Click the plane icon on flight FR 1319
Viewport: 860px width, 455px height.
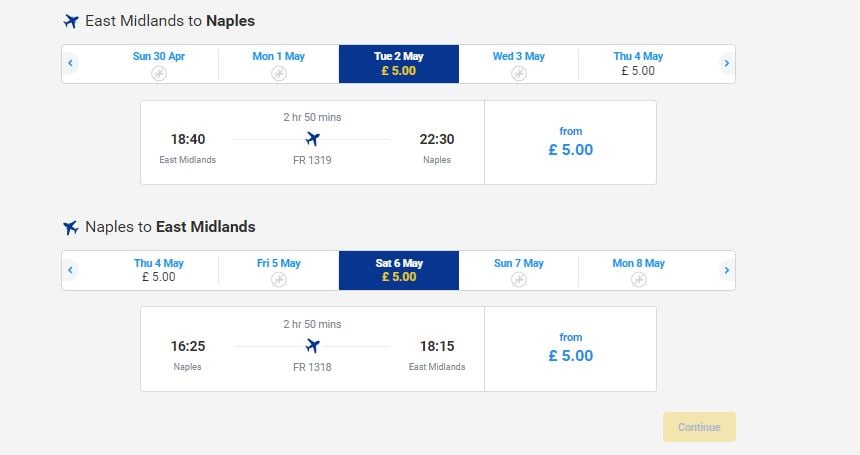313,139
